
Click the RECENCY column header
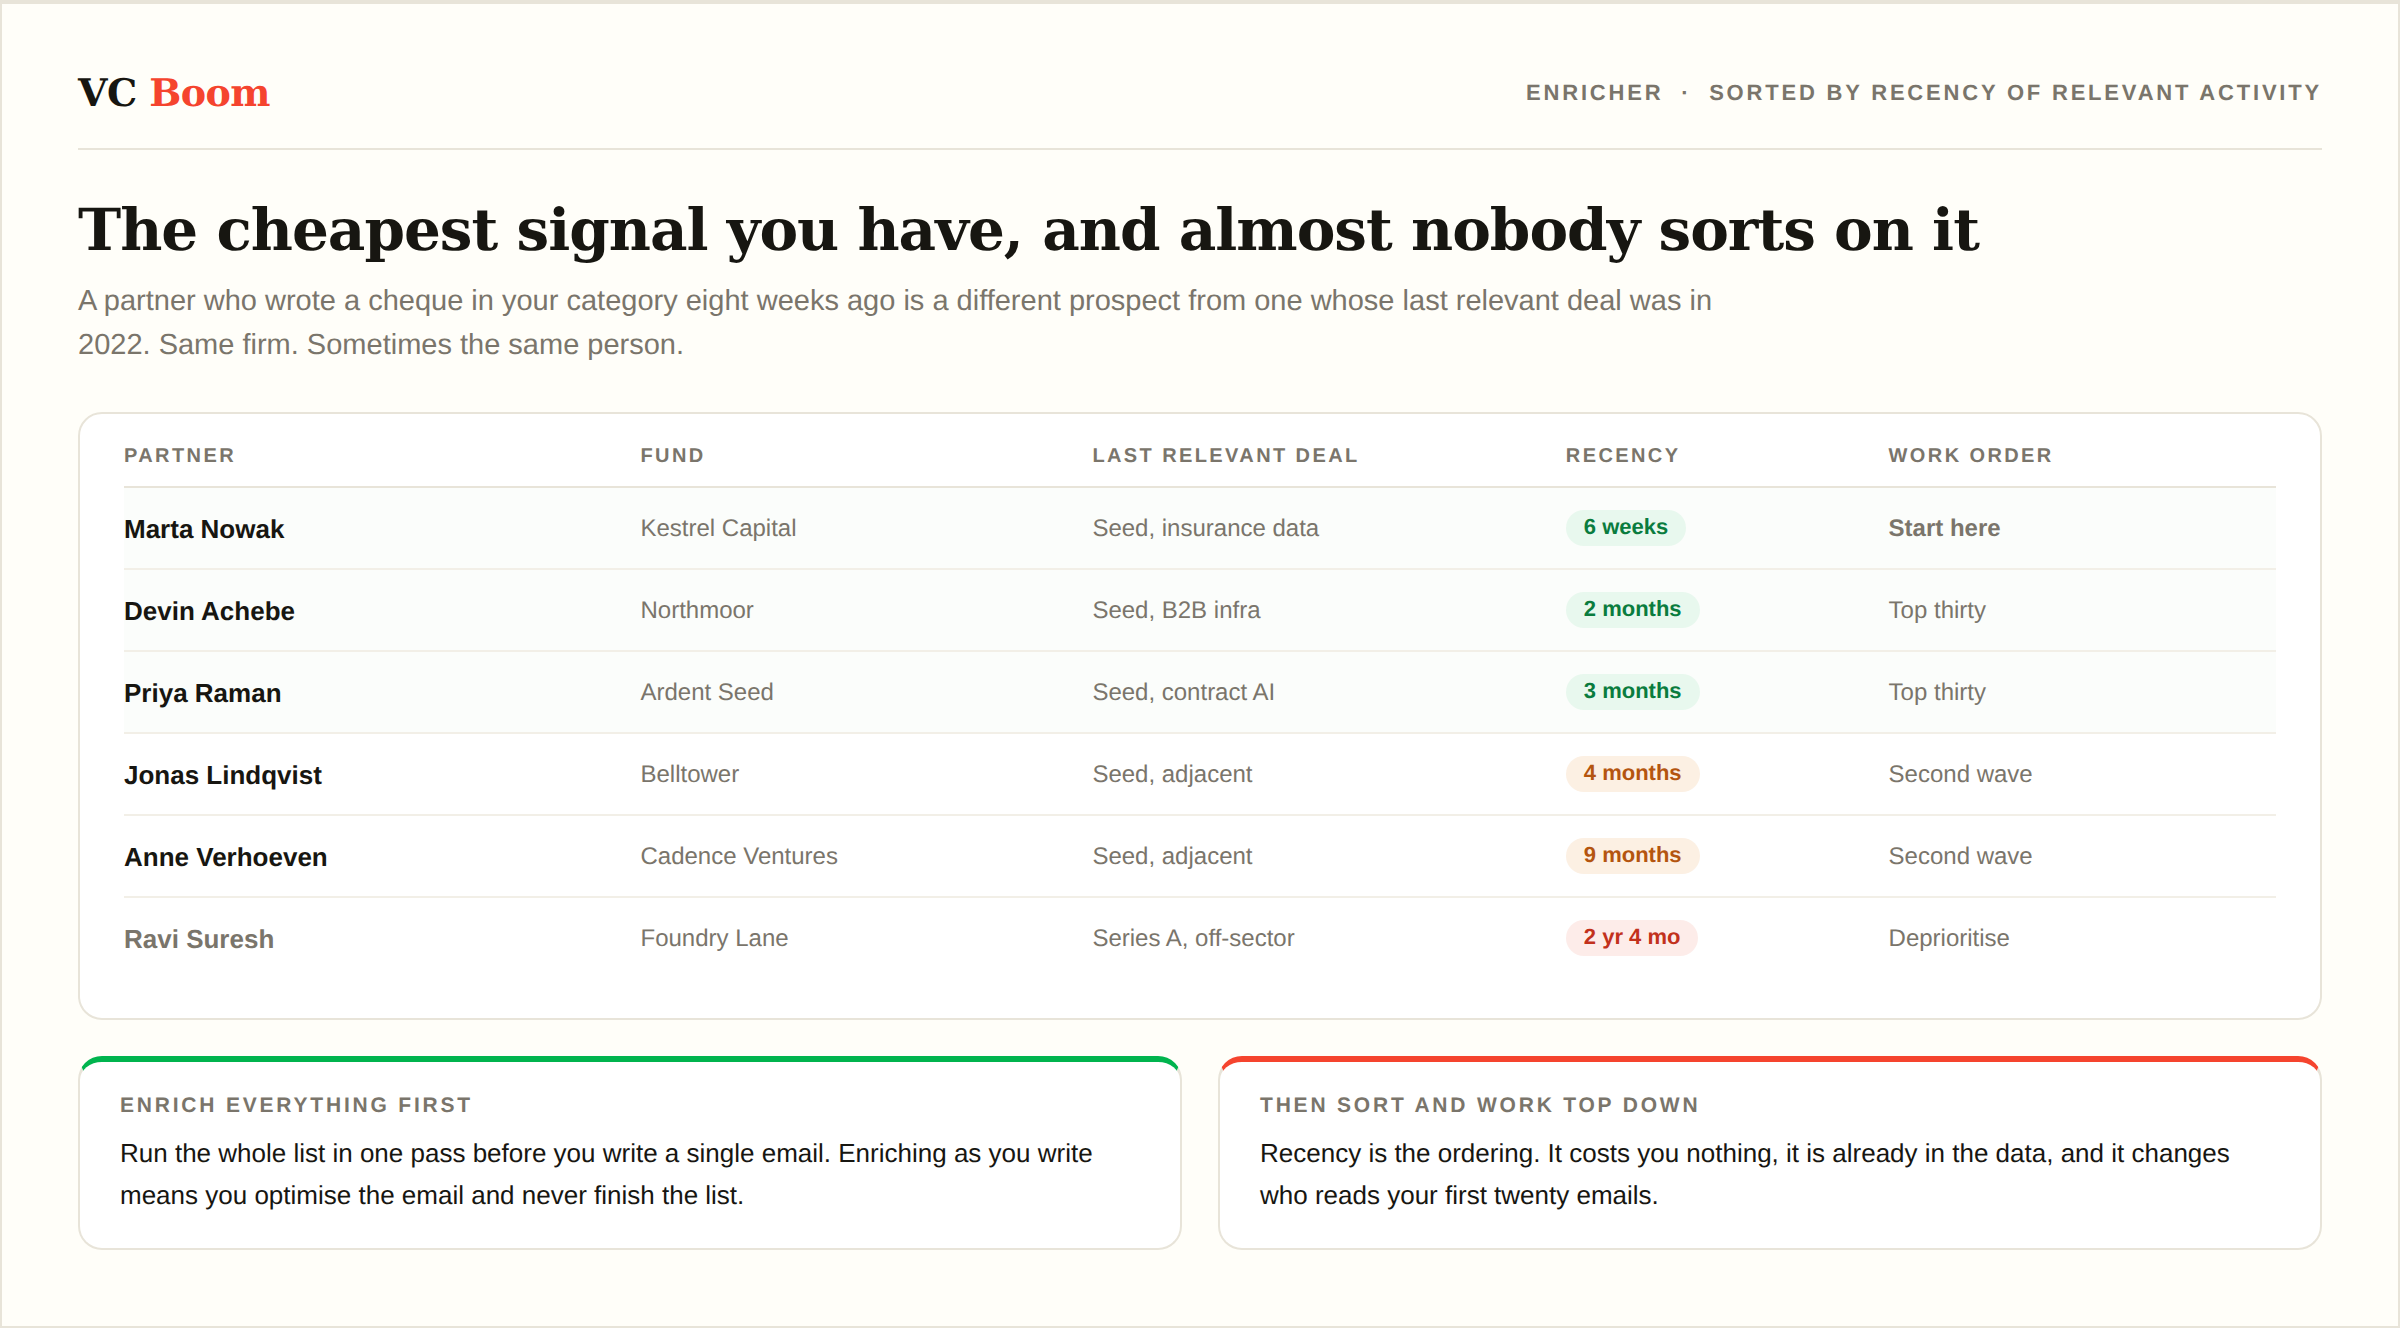coord(1622,455)
